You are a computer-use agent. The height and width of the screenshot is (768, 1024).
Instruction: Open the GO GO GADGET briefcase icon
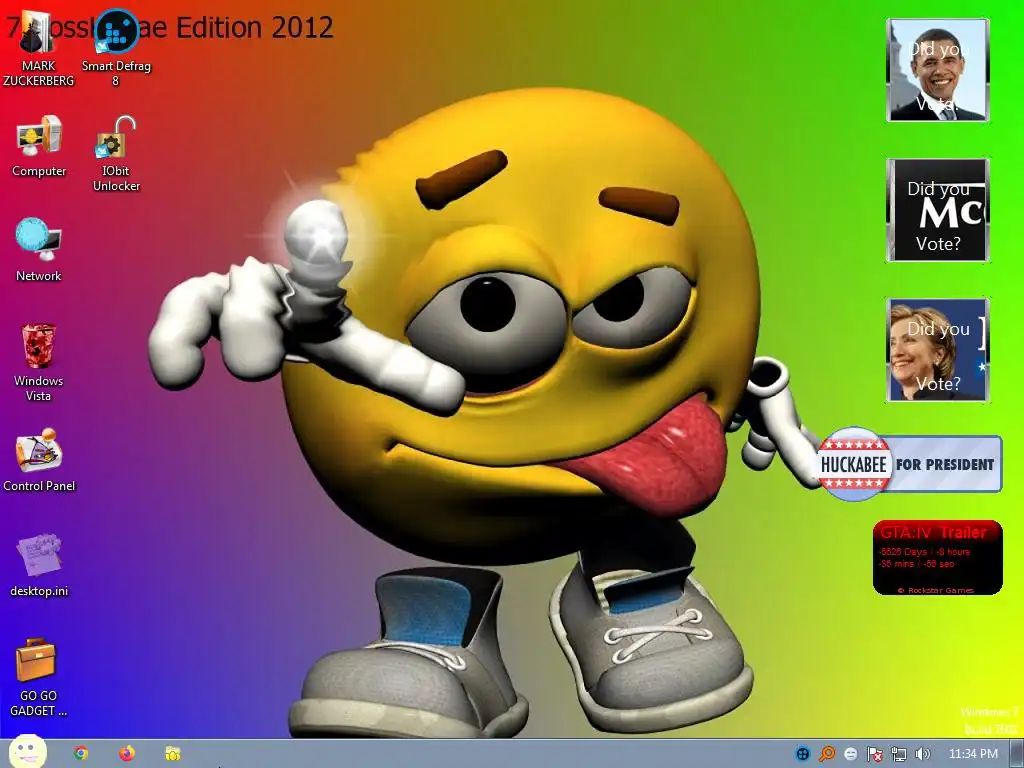tap(39, 678)
